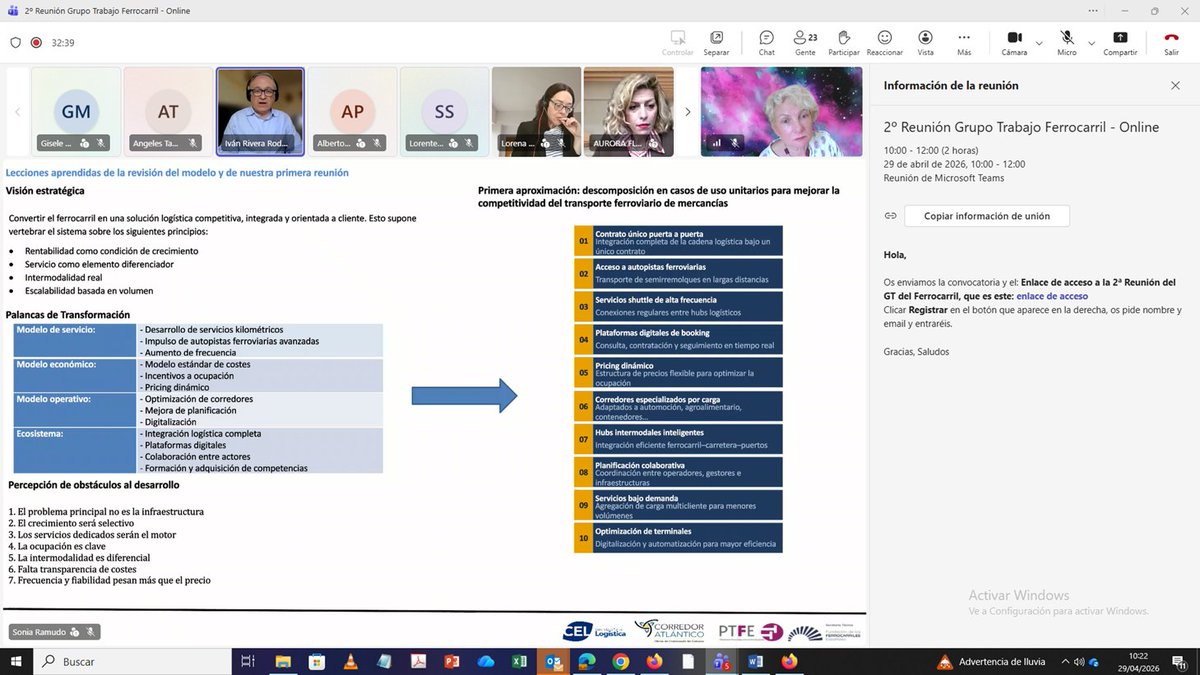
Task: Click '01 Contrato único puerta a puerta' item
Action: coord(678,240)
